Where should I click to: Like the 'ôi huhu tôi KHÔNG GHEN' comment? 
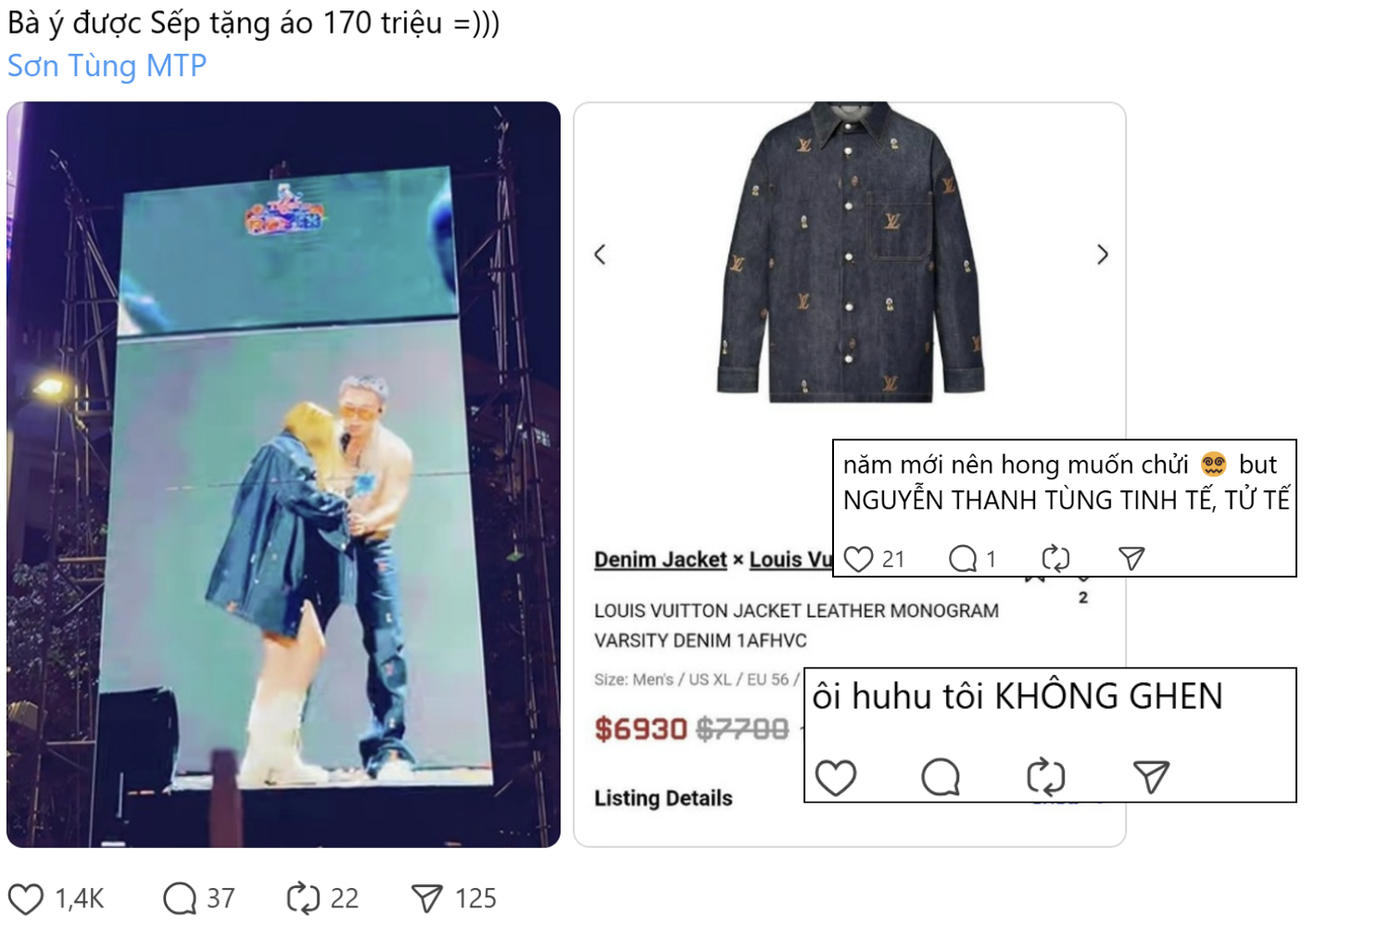click(836, 777)
